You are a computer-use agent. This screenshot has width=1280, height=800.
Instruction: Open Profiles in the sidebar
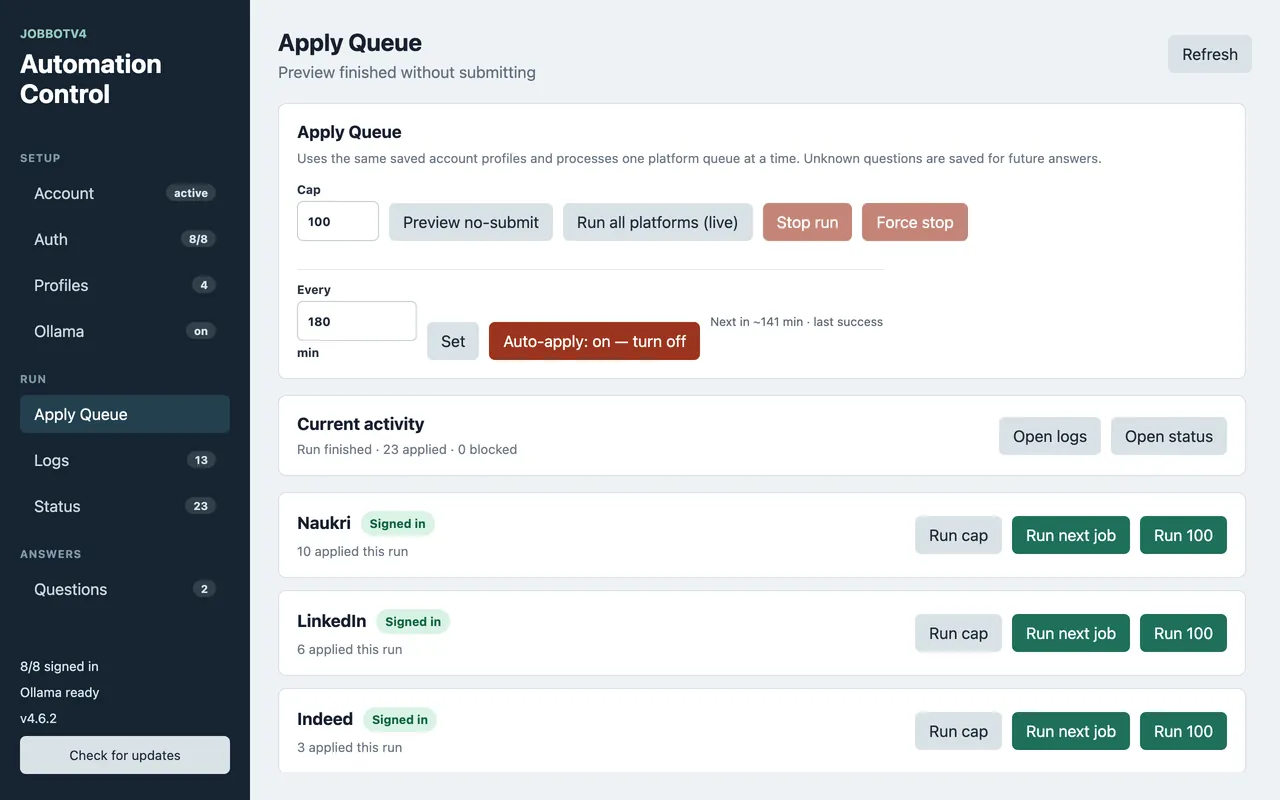tap(125, 285)
